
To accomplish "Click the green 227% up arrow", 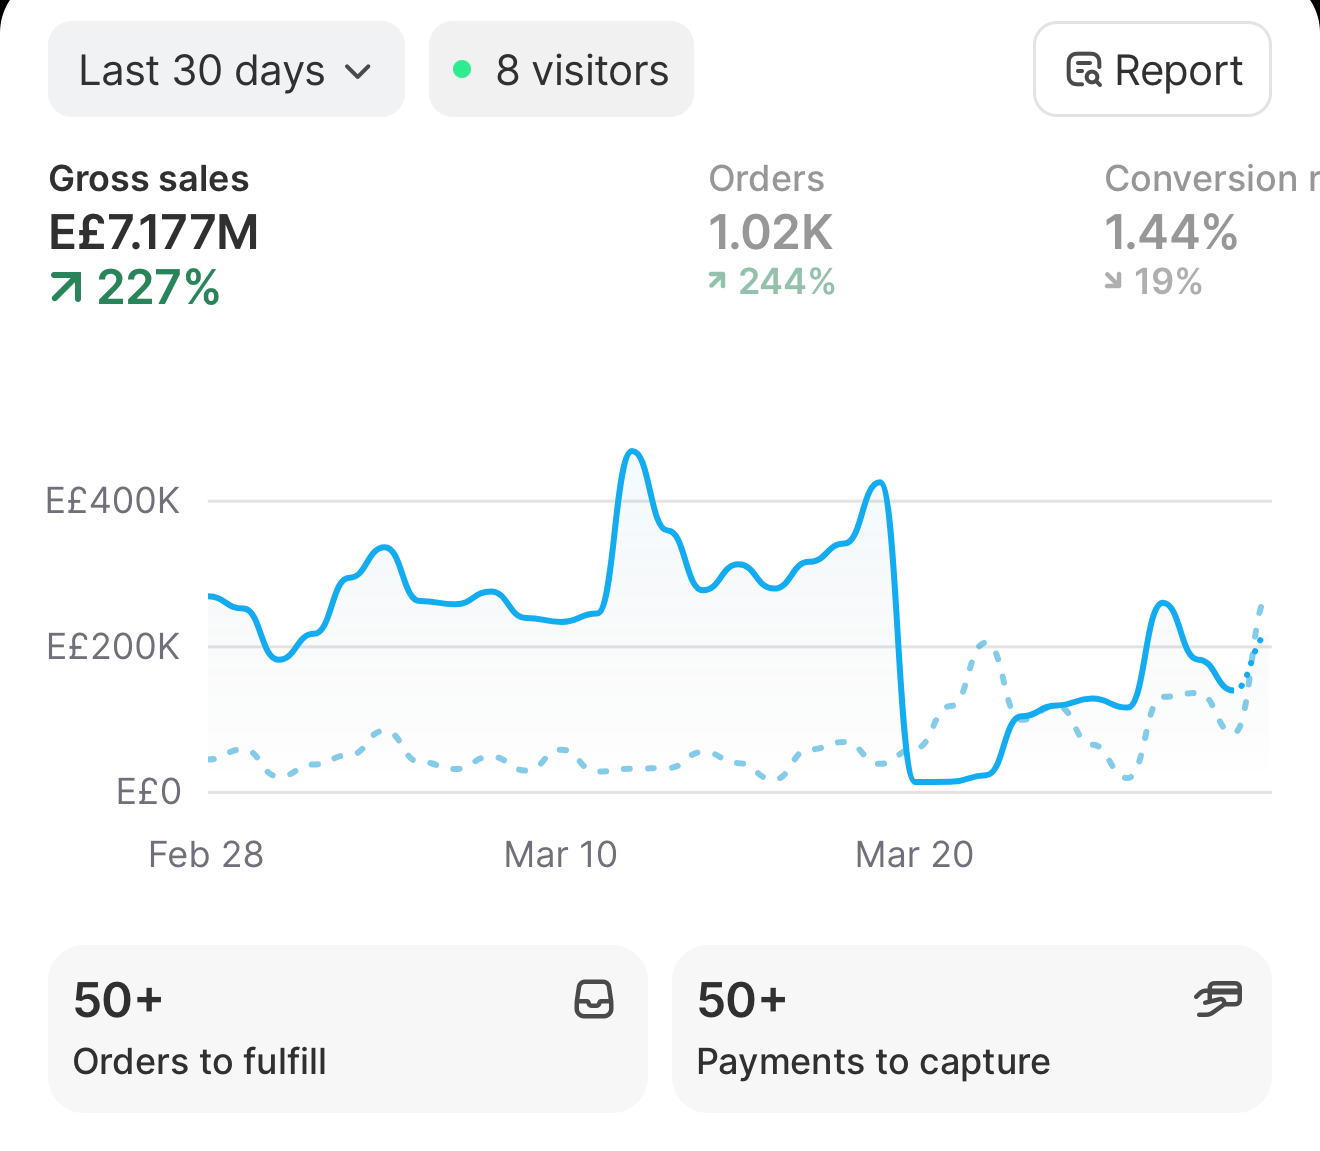I will 66,288.
